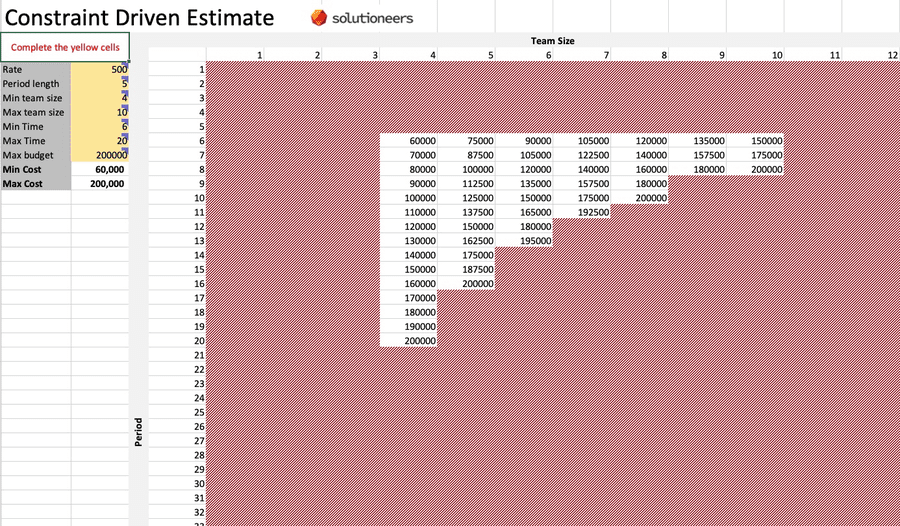The height and width of the screenshot is (526, 900).
Task: Click the vertical Period axis label
Action: (x=138, y=432)
